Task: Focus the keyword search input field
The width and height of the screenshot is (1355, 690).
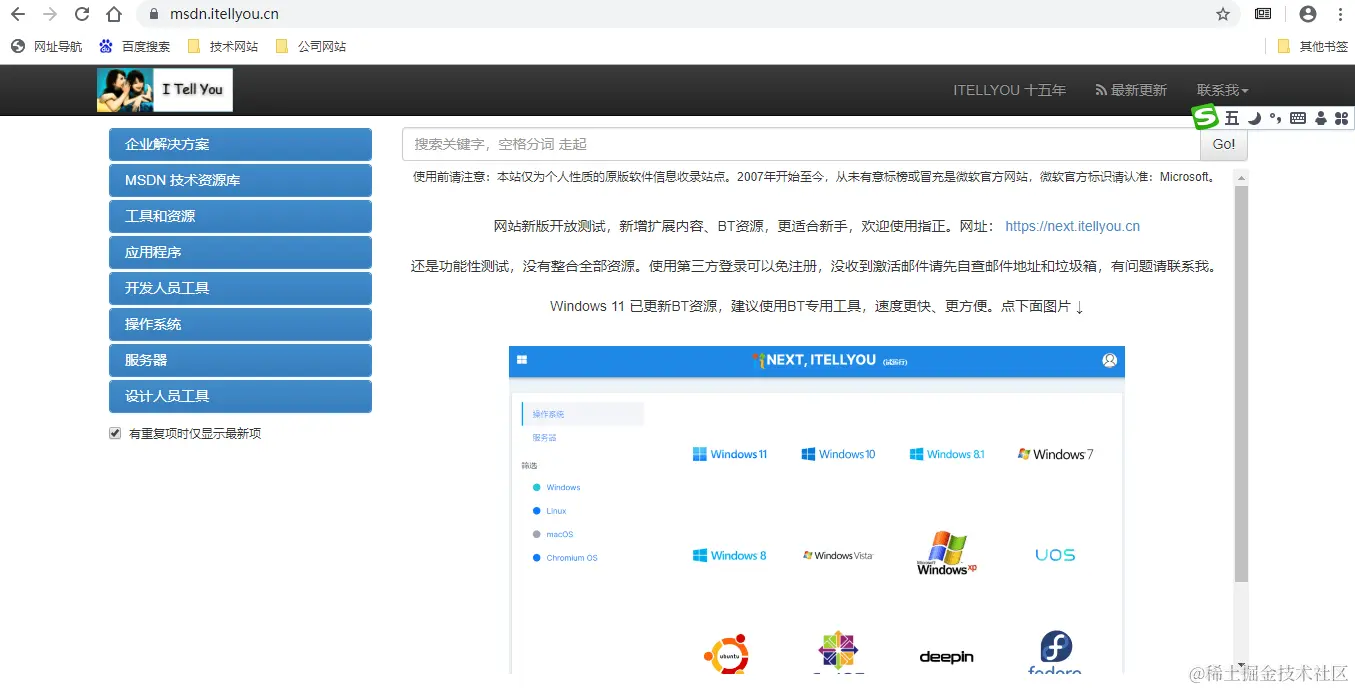Action: point(801,144)
